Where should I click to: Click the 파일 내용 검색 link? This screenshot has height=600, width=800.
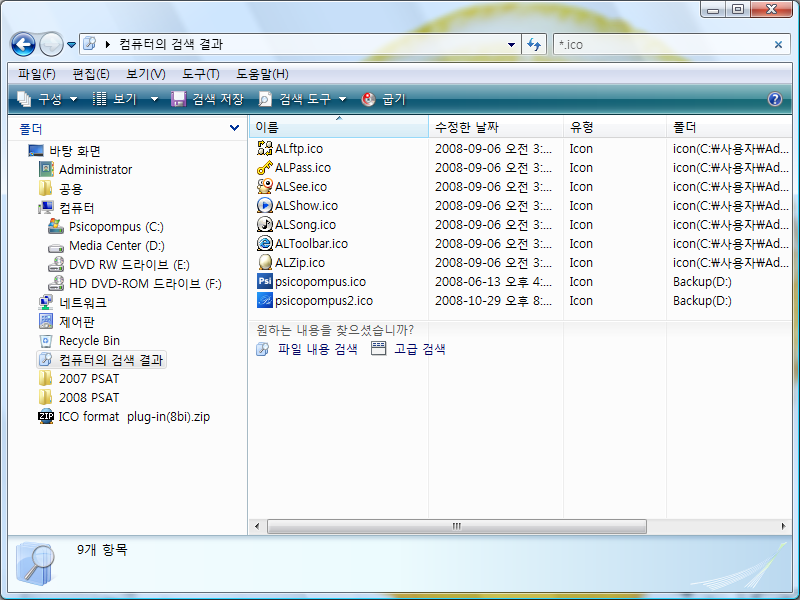coord(317,349)
